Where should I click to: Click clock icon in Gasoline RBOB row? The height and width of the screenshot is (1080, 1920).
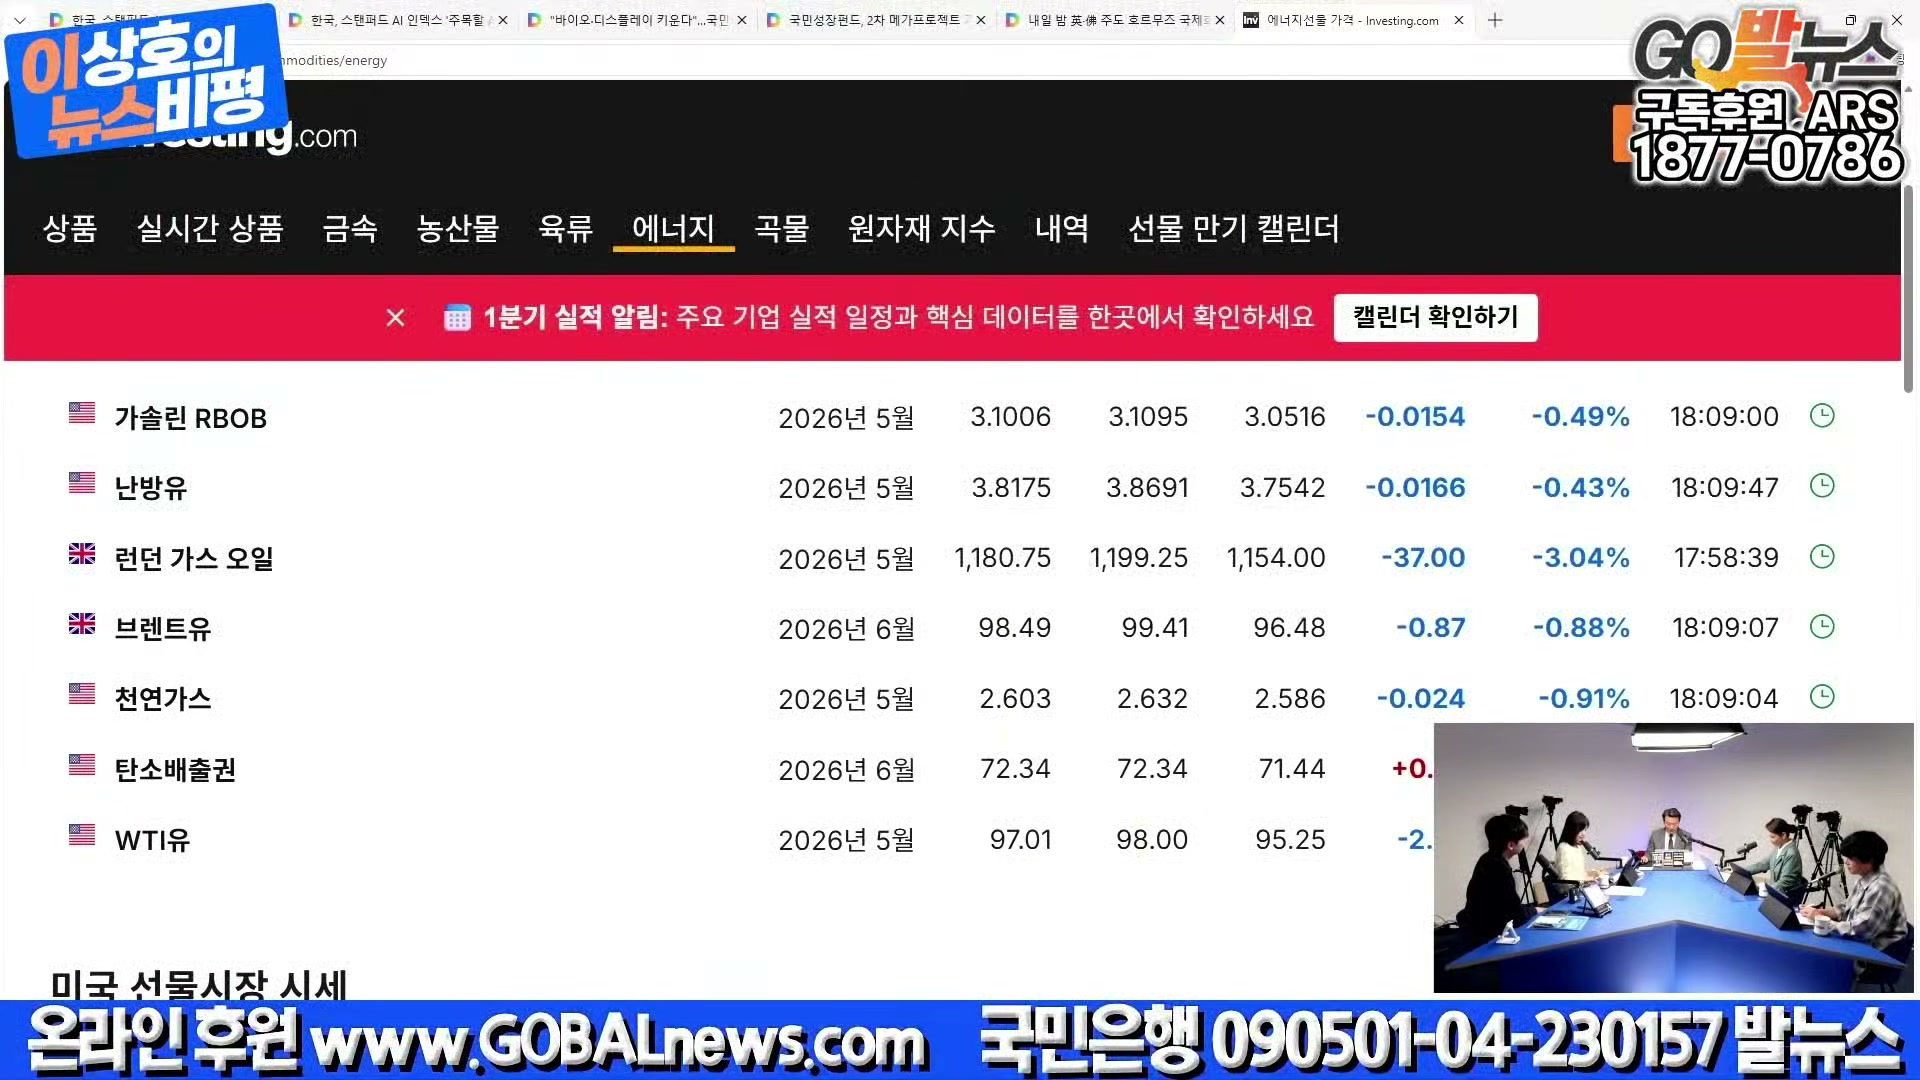pyautogui.click(x=1822, y=416)
